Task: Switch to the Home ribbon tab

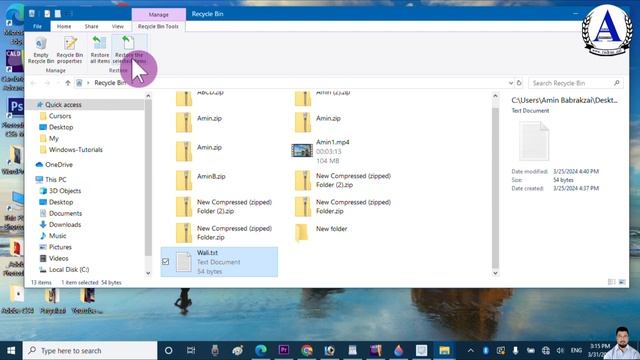Action: [x=64, y=26]
